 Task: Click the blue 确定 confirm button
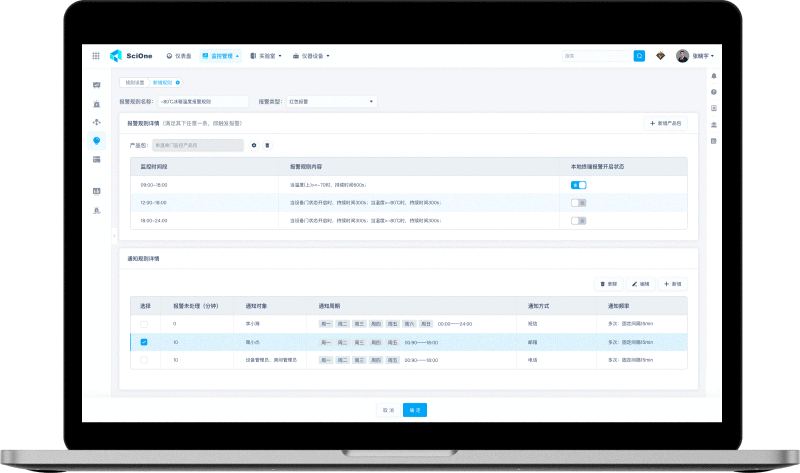coord(415,410)
